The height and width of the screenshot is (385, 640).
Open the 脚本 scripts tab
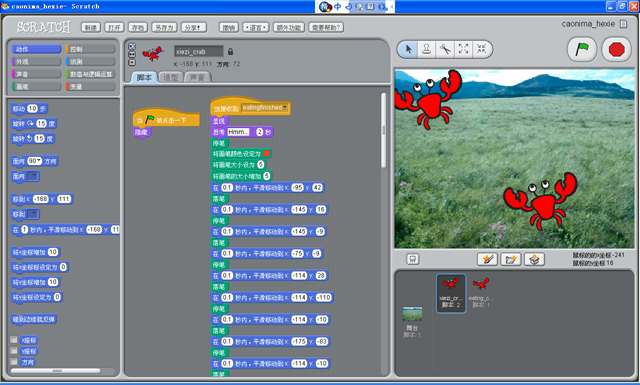point(144,77)
